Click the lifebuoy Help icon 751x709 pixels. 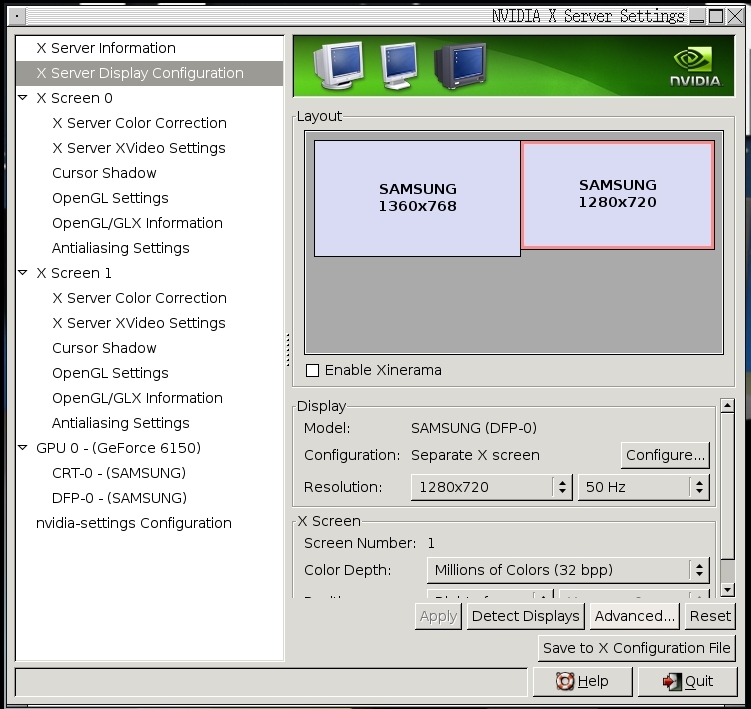tap(565, 681)
